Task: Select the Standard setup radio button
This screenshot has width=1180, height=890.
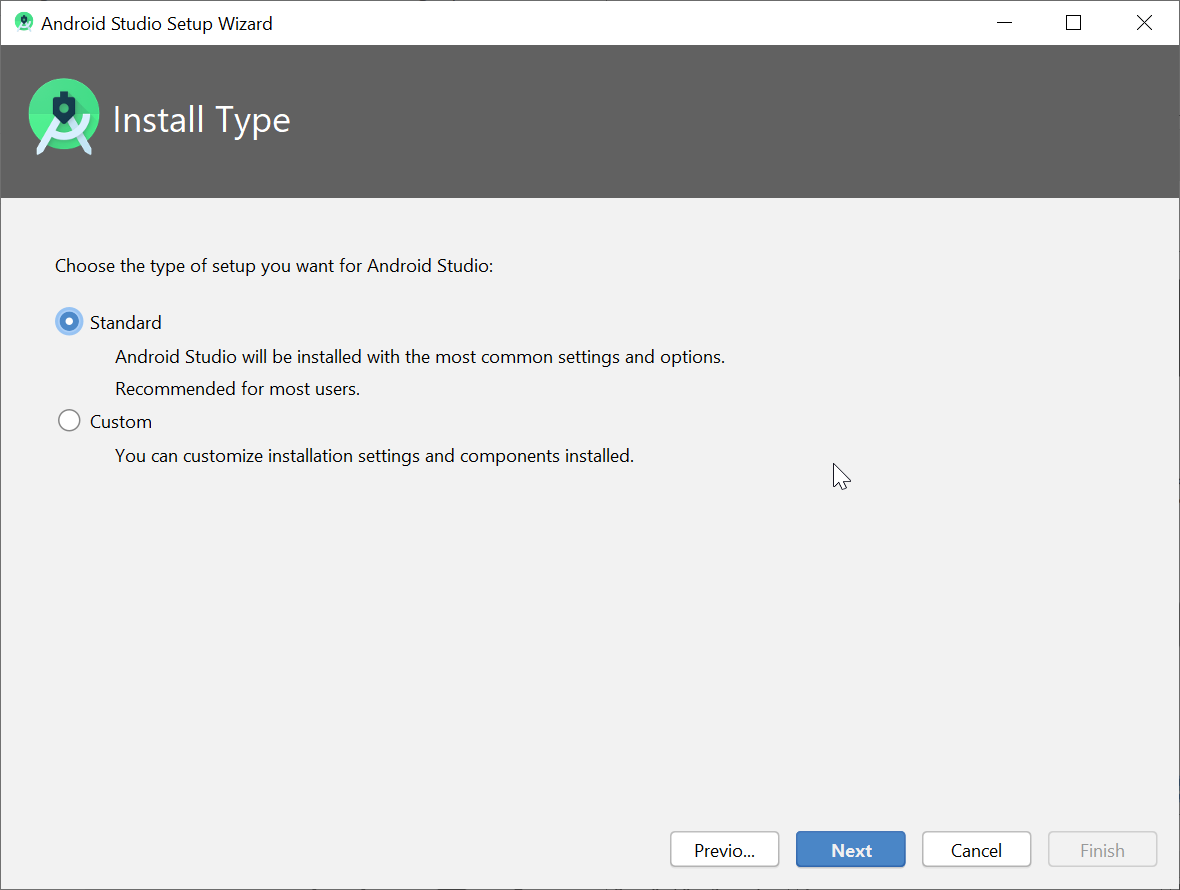Action: tap(68, 321)
